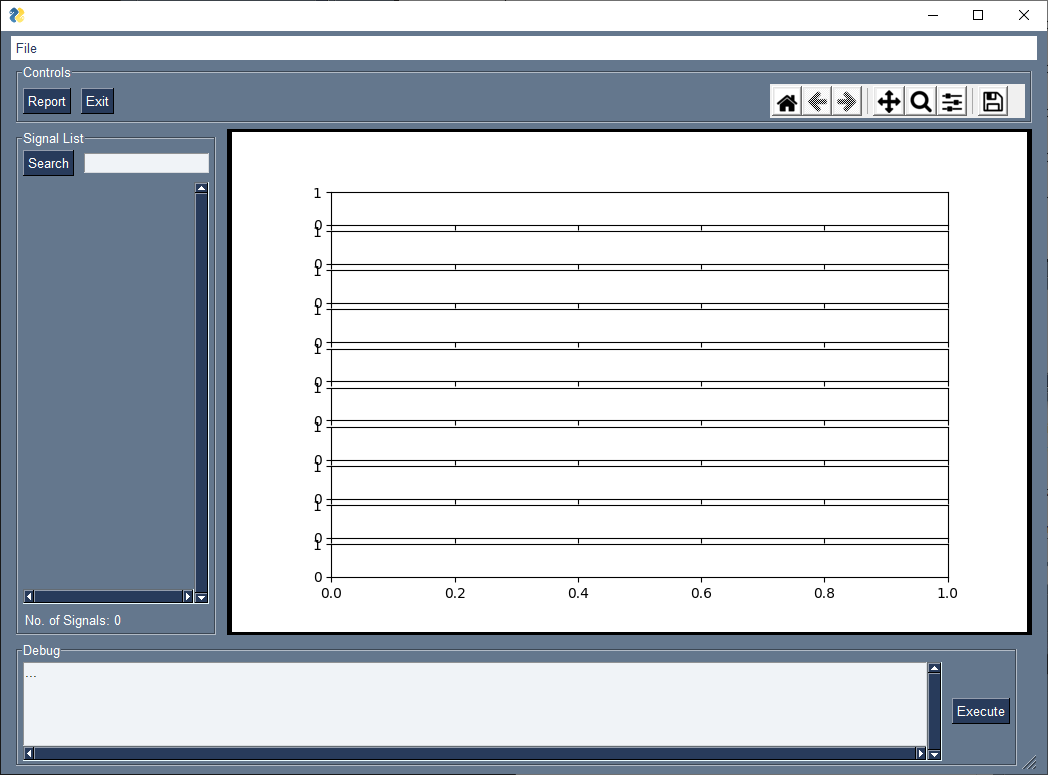Click the Search button in Signal List

coord(48,163)
